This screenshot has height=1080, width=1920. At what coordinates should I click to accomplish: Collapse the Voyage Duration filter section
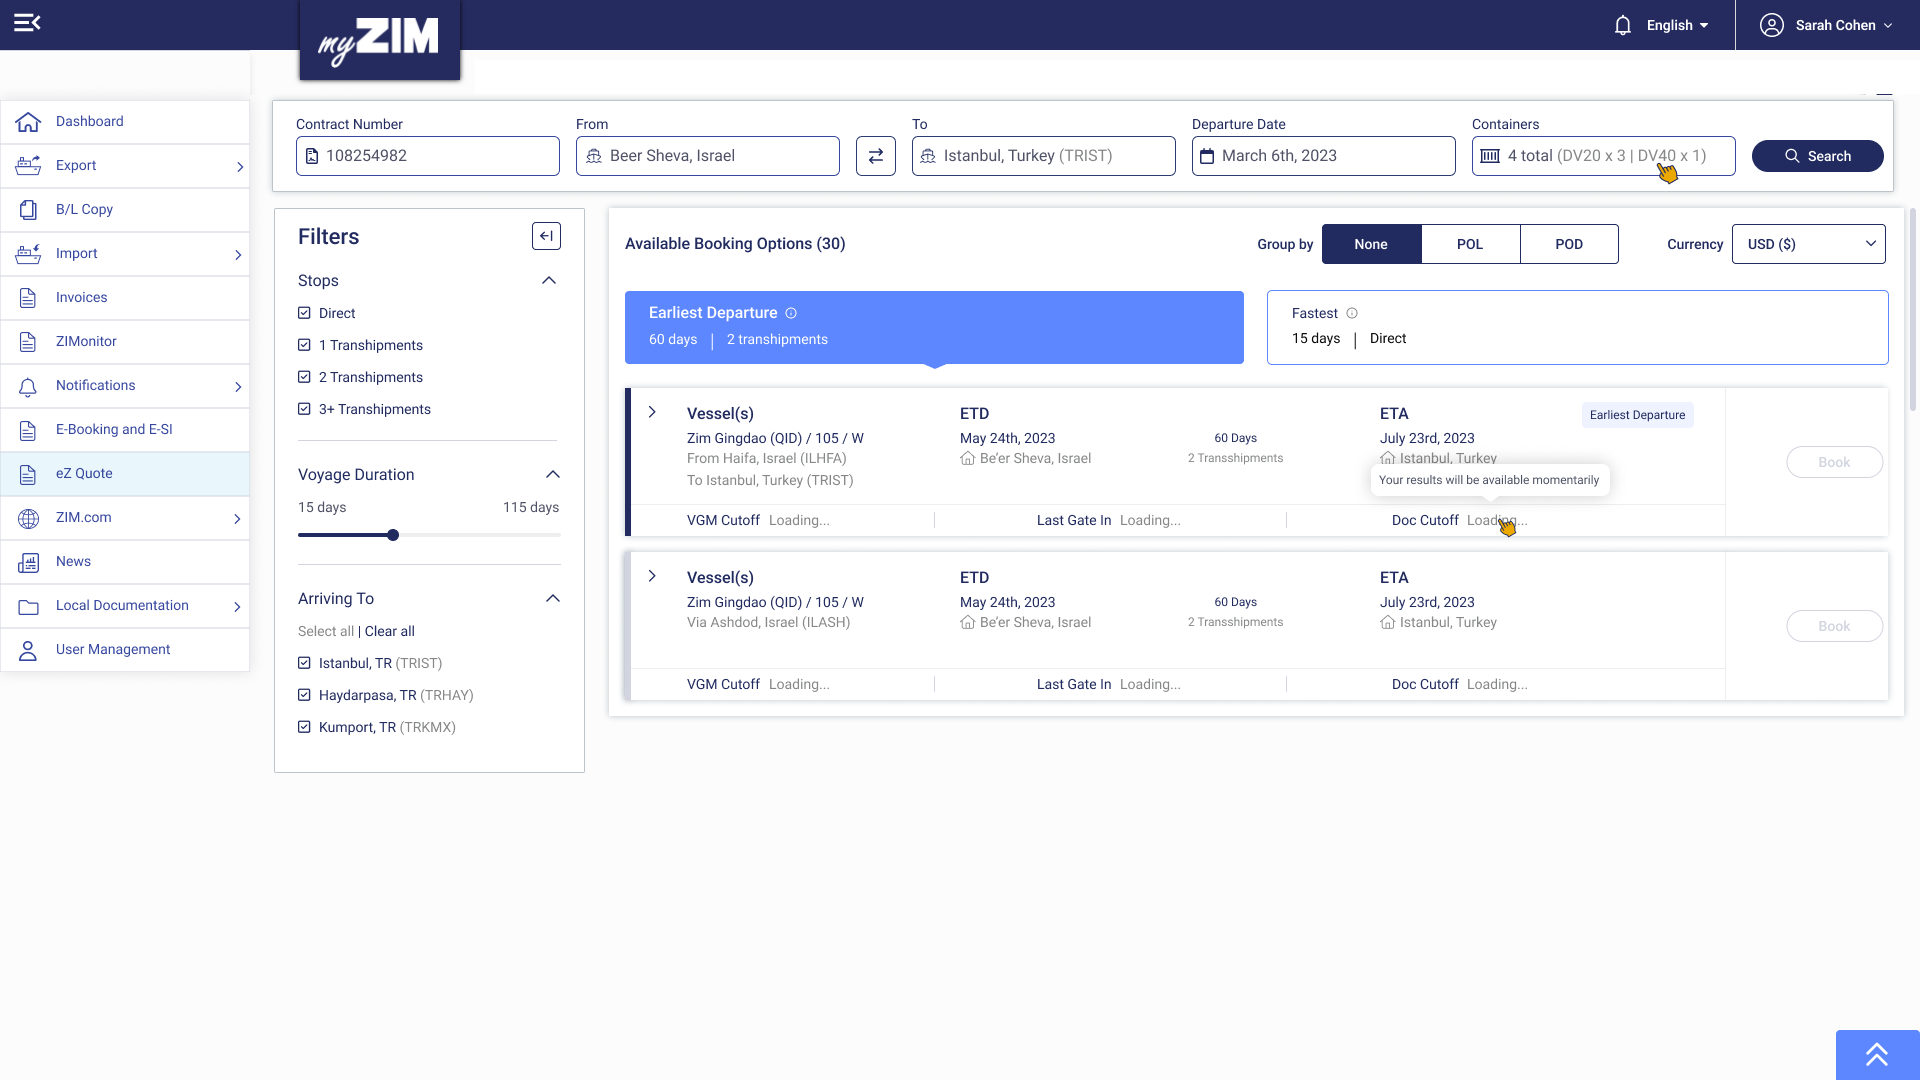[553, 474]
